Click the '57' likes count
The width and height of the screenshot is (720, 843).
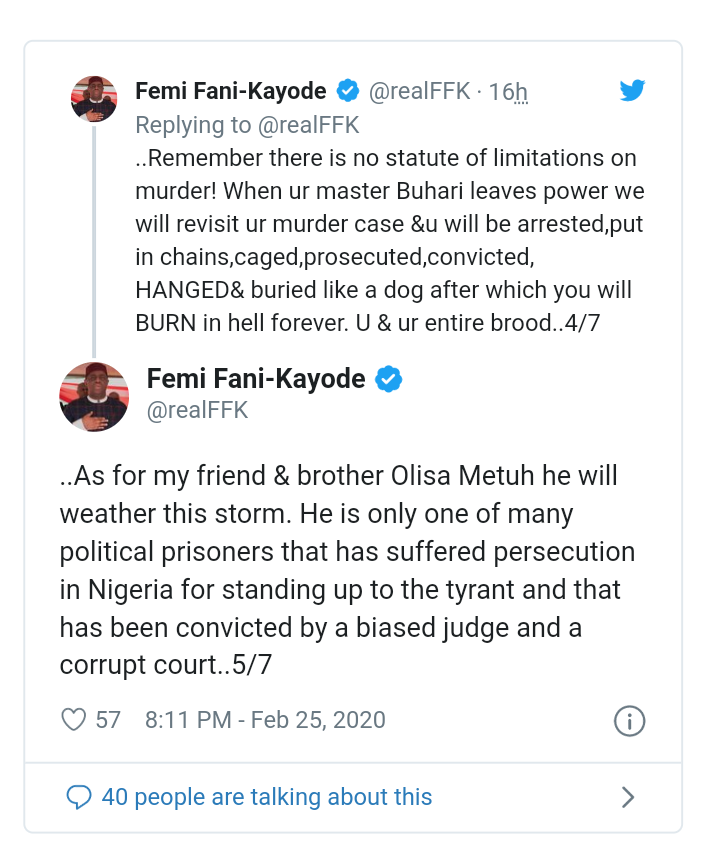point(108,720)
